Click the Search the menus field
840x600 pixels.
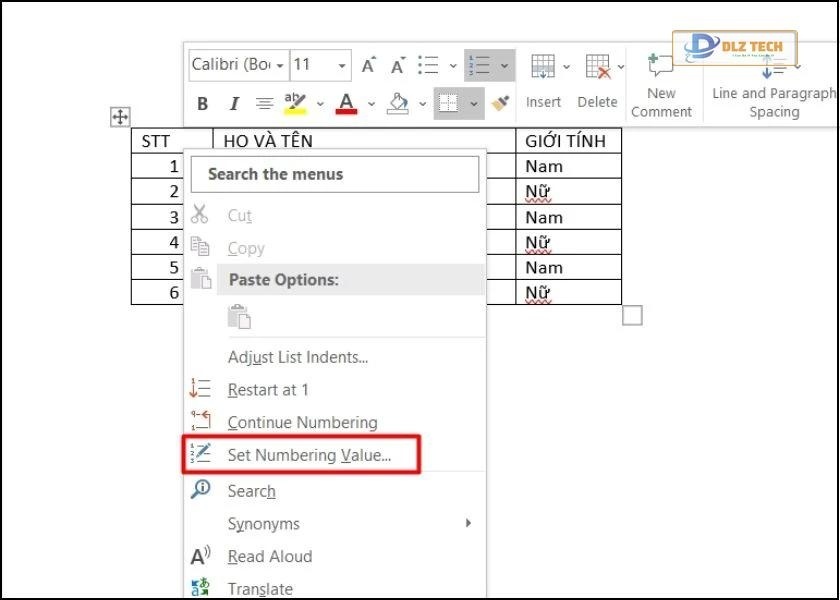(x=334, y=174)
